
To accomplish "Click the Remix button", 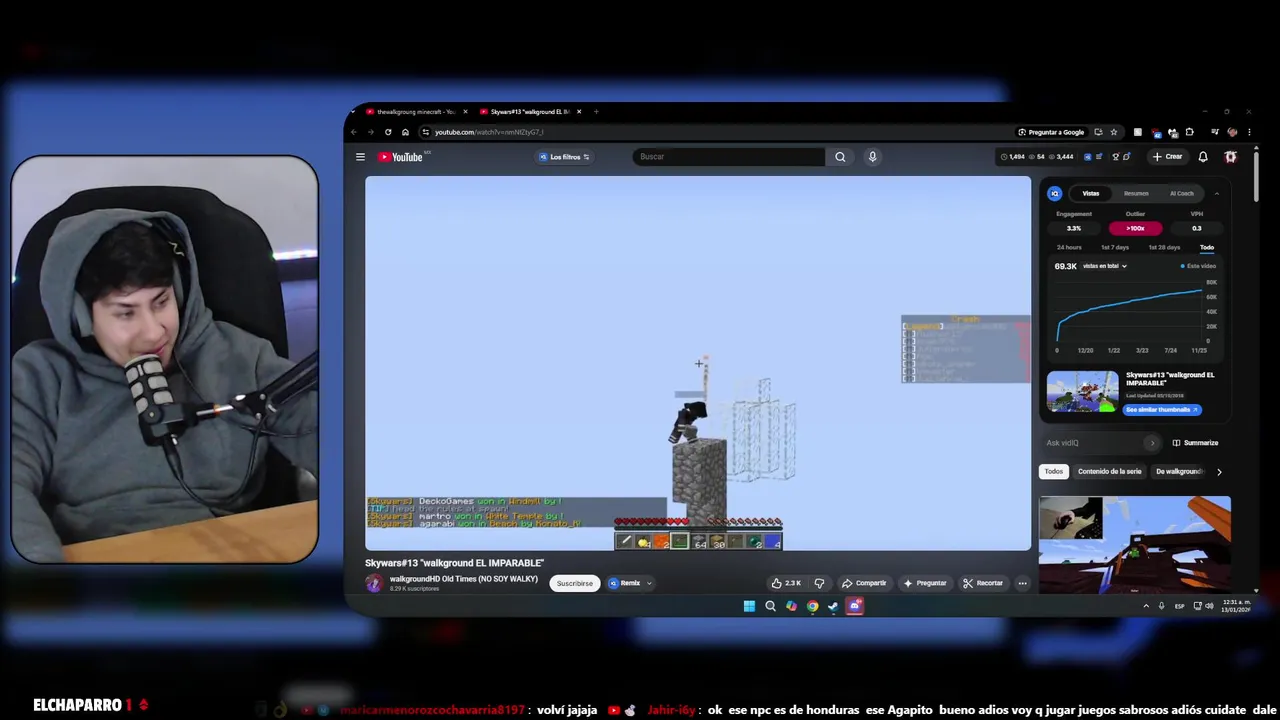I will pos(625,583).
